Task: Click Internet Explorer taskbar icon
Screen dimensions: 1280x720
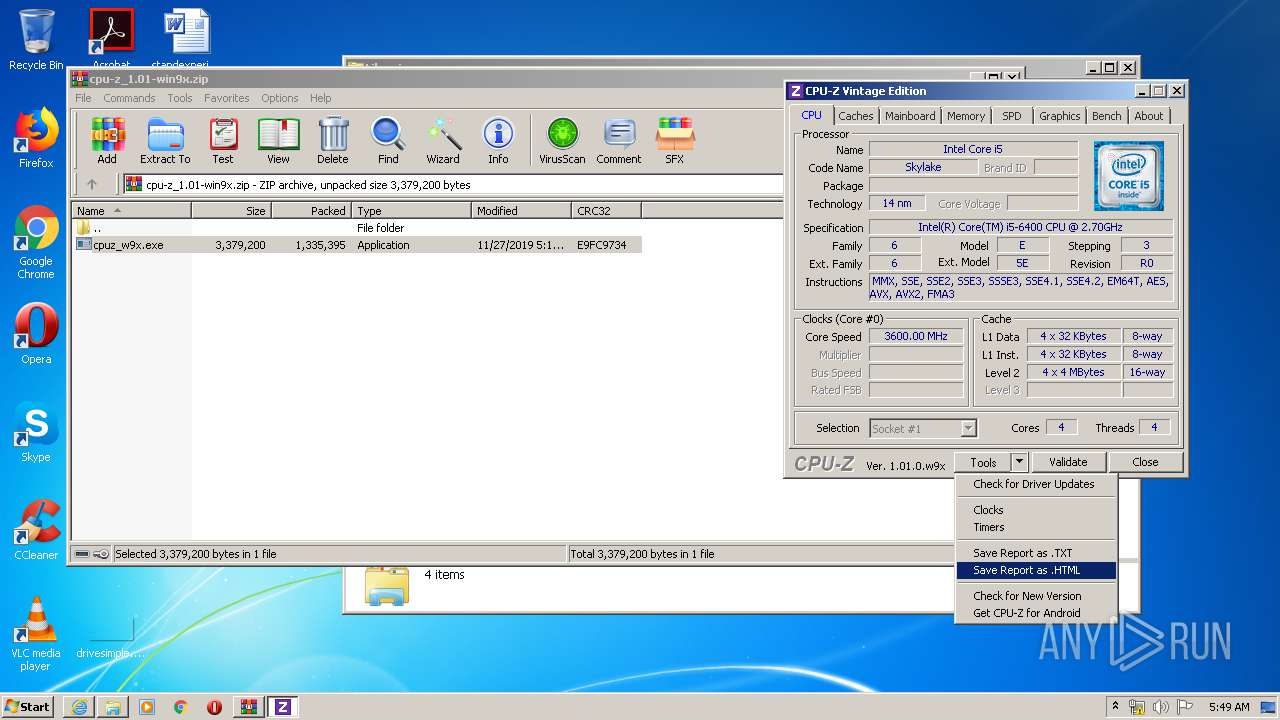Action: [x=79, y=707]
